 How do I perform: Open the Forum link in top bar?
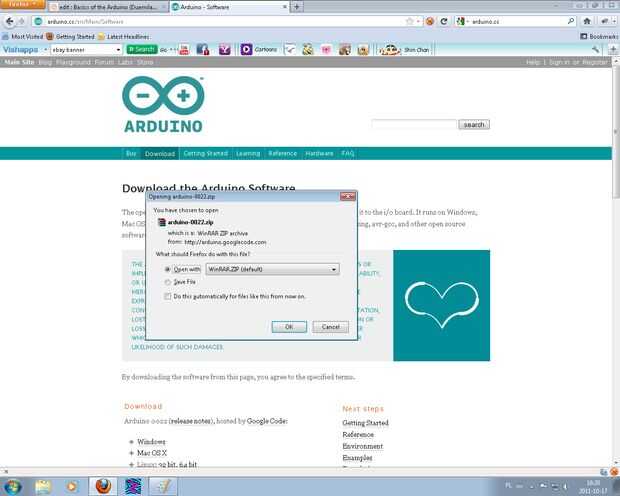[104, 62]
